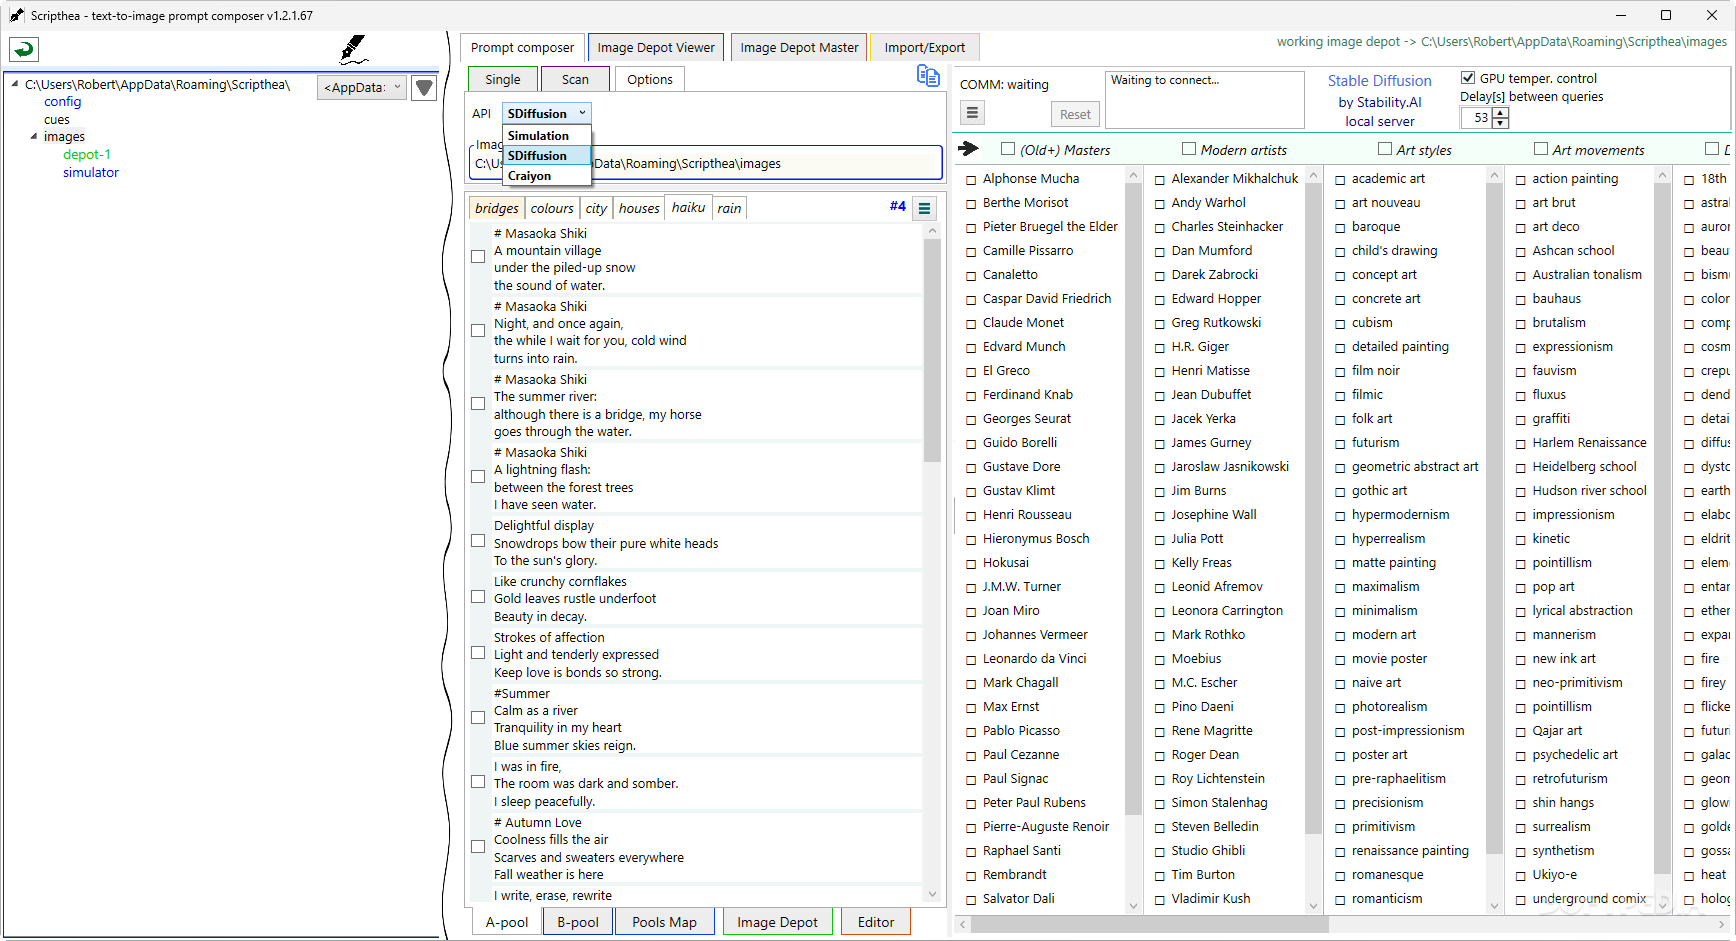Choose Craiyon from the API list
Image resolution: width=1736 pixels, height=941 pixels.
click(x=547, y=176)
